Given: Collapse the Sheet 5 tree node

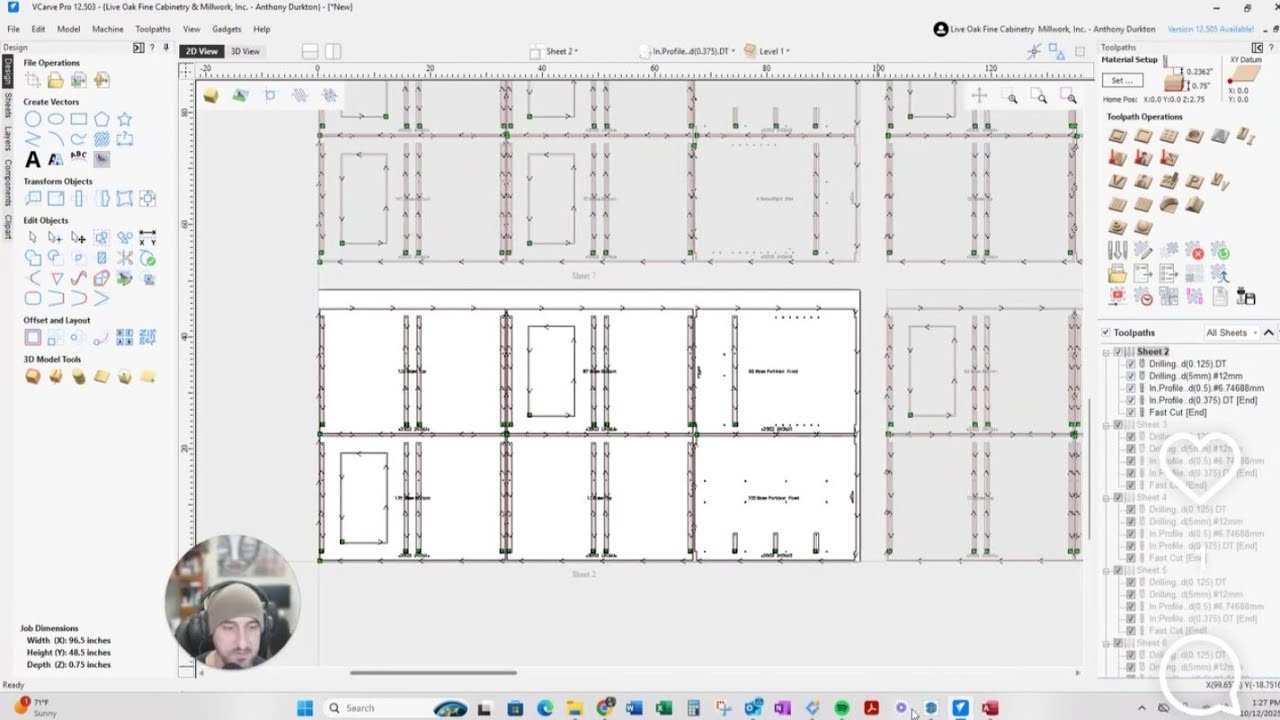Looking at the screenshot, I should (x=1107, y=570).
